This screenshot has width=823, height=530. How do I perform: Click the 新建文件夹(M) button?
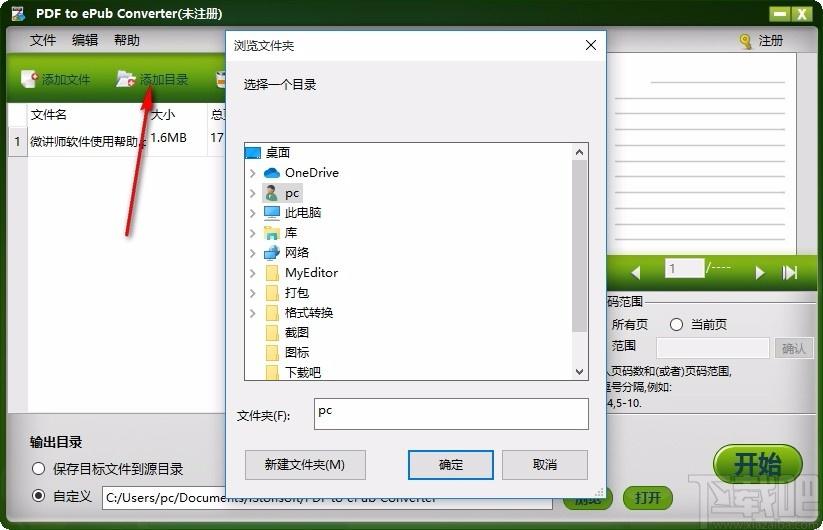pos(305,465)
